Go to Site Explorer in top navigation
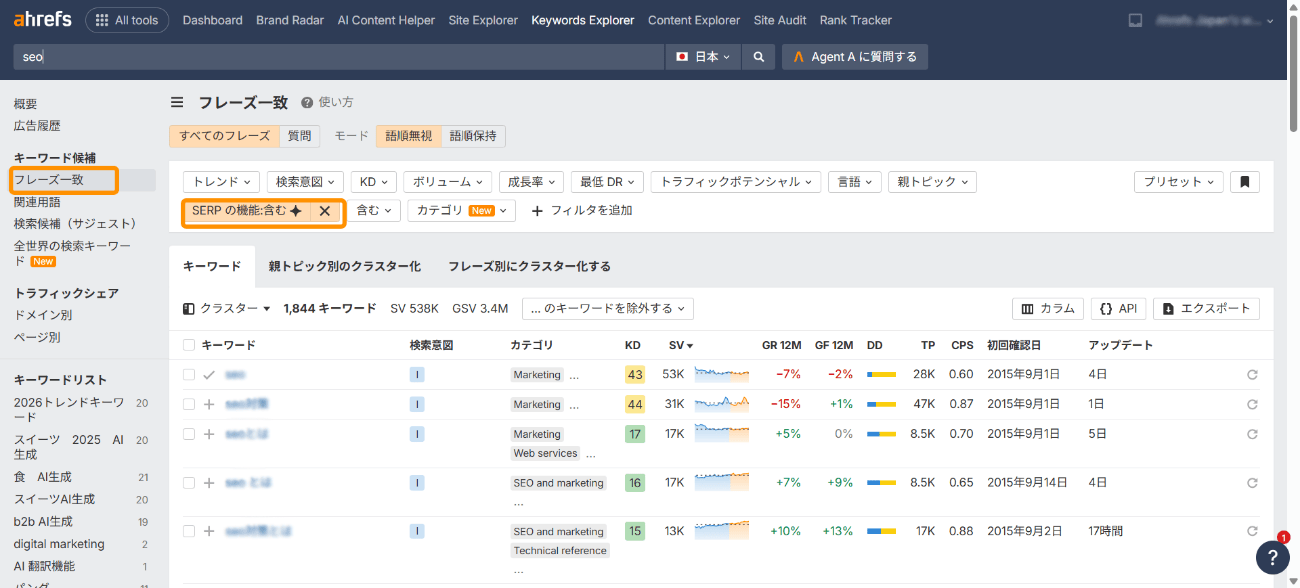Image resolution: width=1300 pixels, height=588 pixels. [483, 20]
